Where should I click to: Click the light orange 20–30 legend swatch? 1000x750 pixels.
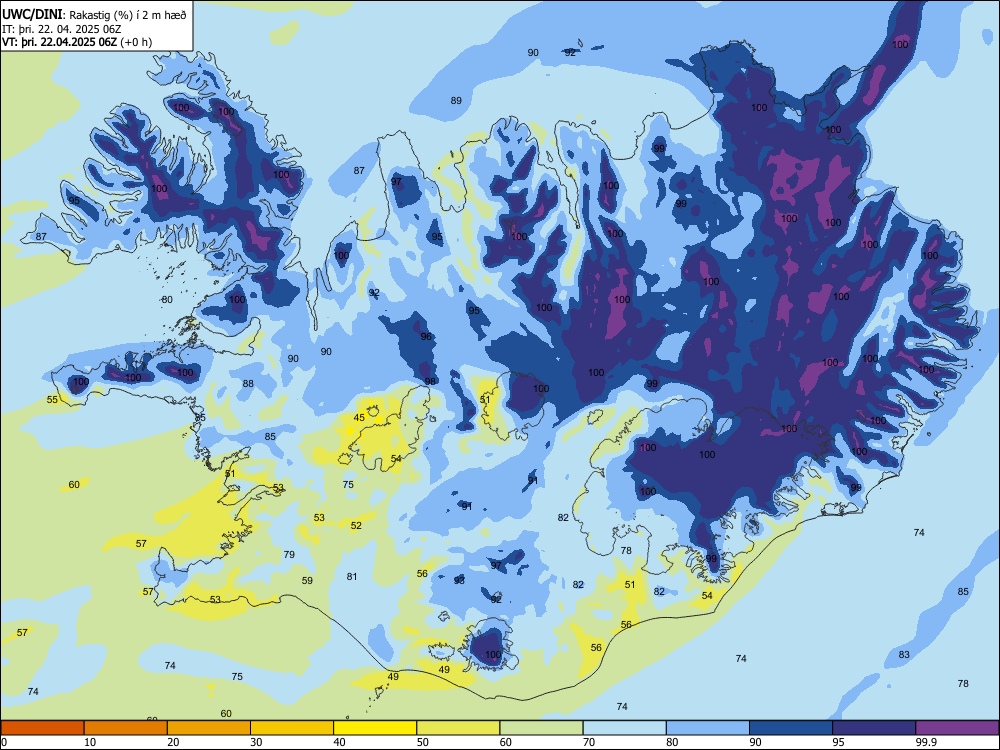[x=209, y=728]
